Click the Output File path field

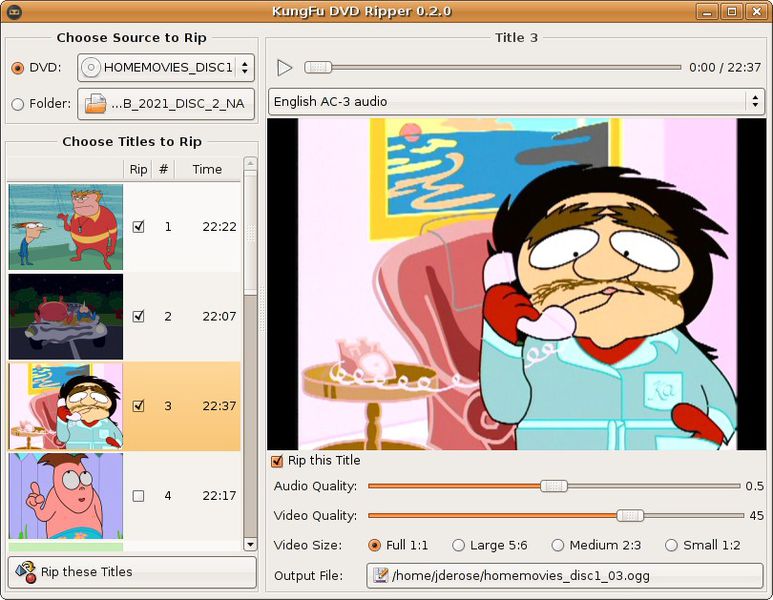pyautogui.click(x=565, y=575)
